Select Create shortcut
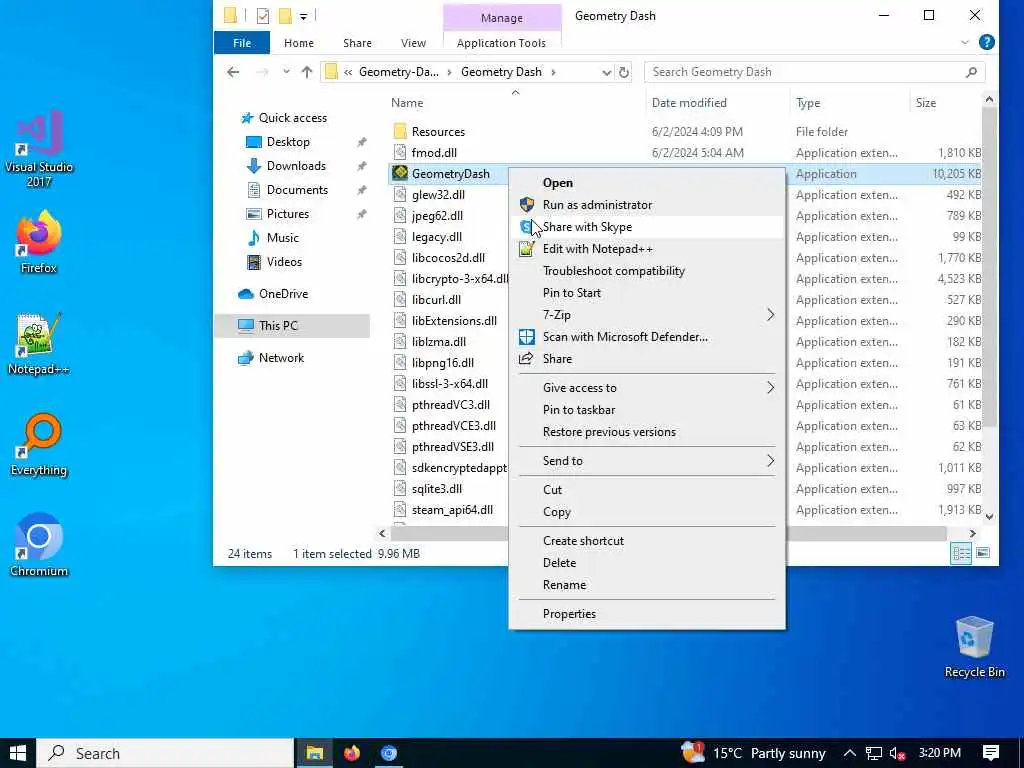This screenshot has width=1024, height=768. (x=647, y=541)
